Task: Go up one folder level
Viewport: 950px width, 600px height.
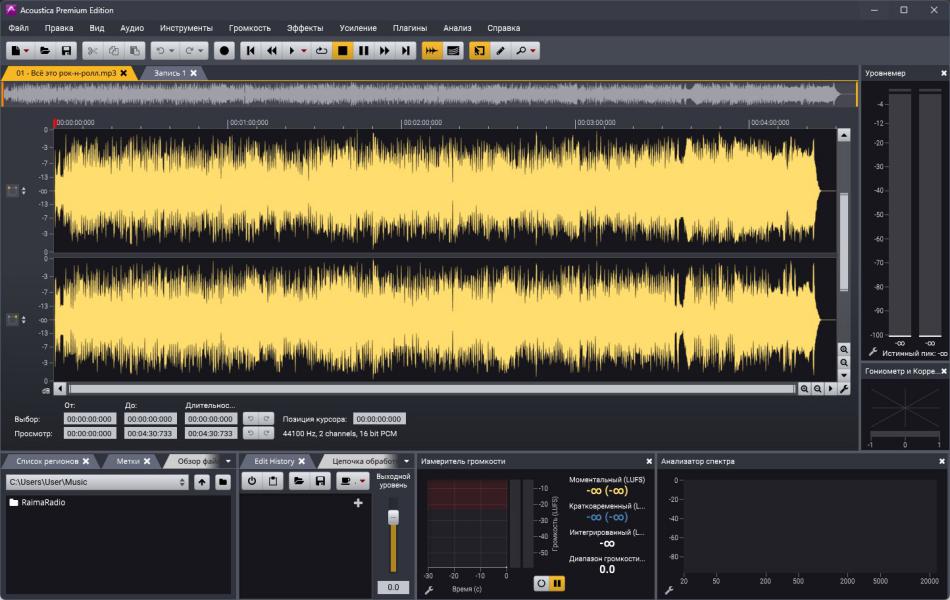Action: 202,482
